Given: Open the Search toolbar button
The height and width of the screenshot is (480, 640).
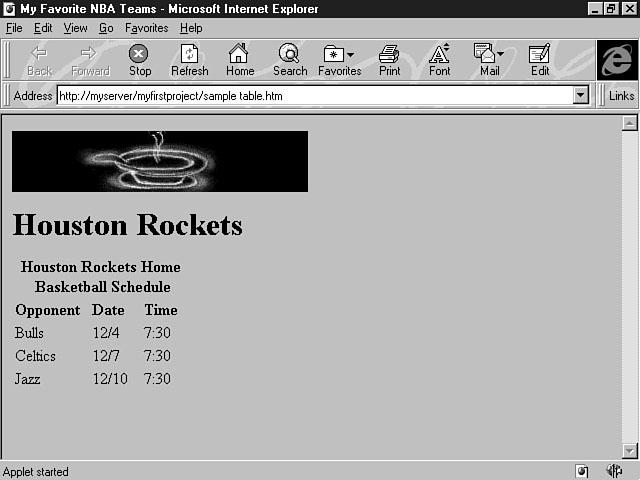Looking at the screenshot, I should tap(290, 59).
